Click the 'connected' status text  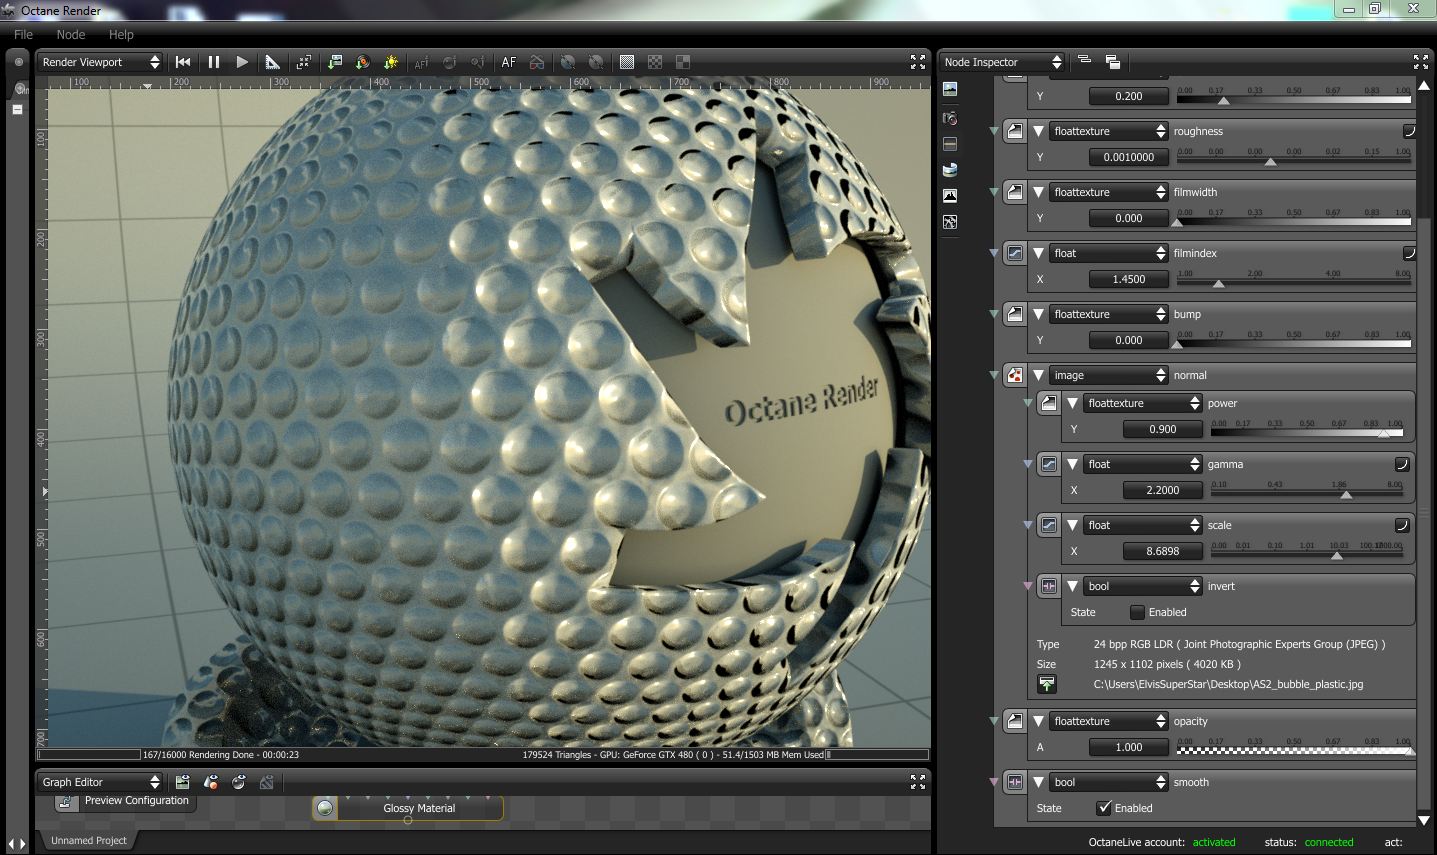click(1329, 842)
